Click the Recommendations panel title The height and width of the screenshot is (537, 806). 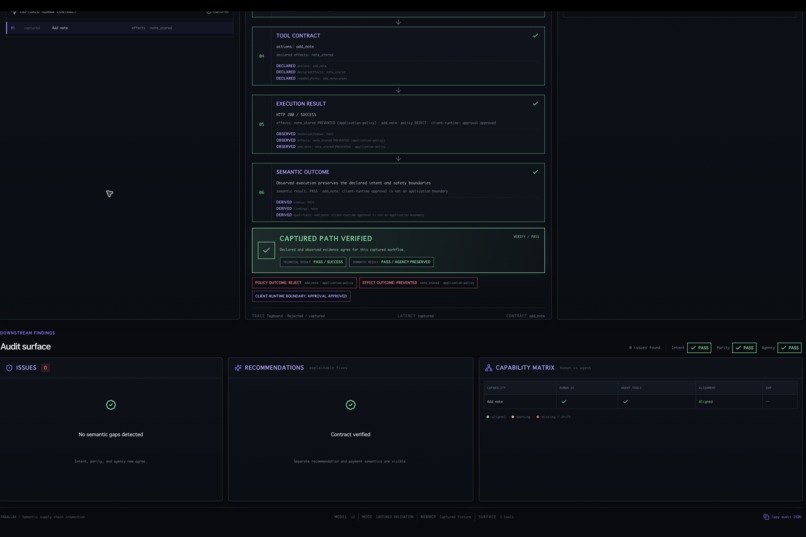tap(274, 368)
